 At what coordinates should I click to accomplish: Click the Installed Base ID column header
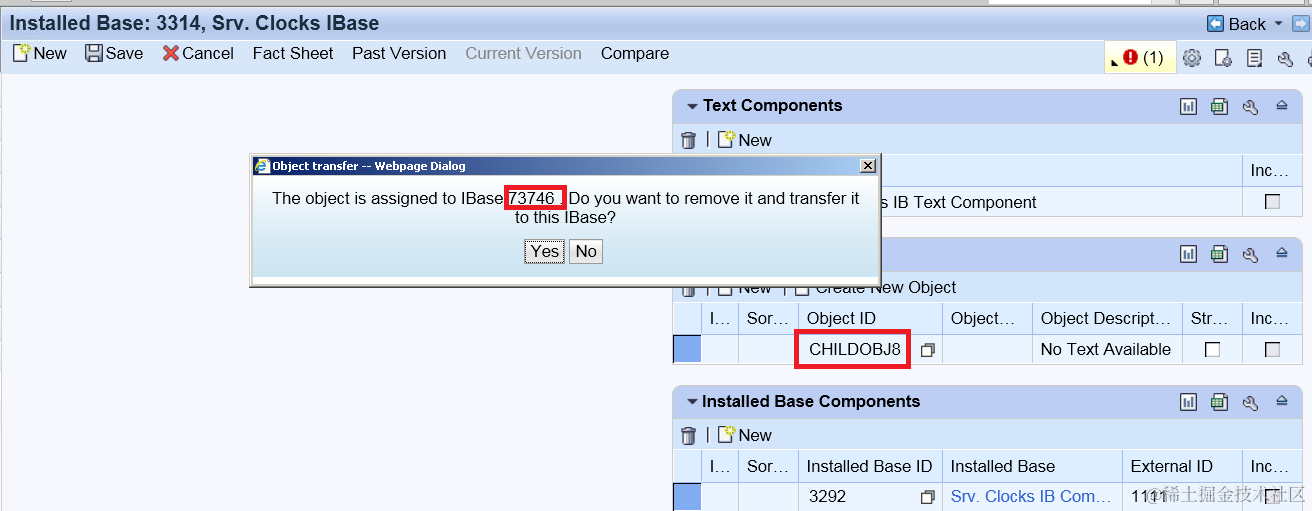coord(869,466)
